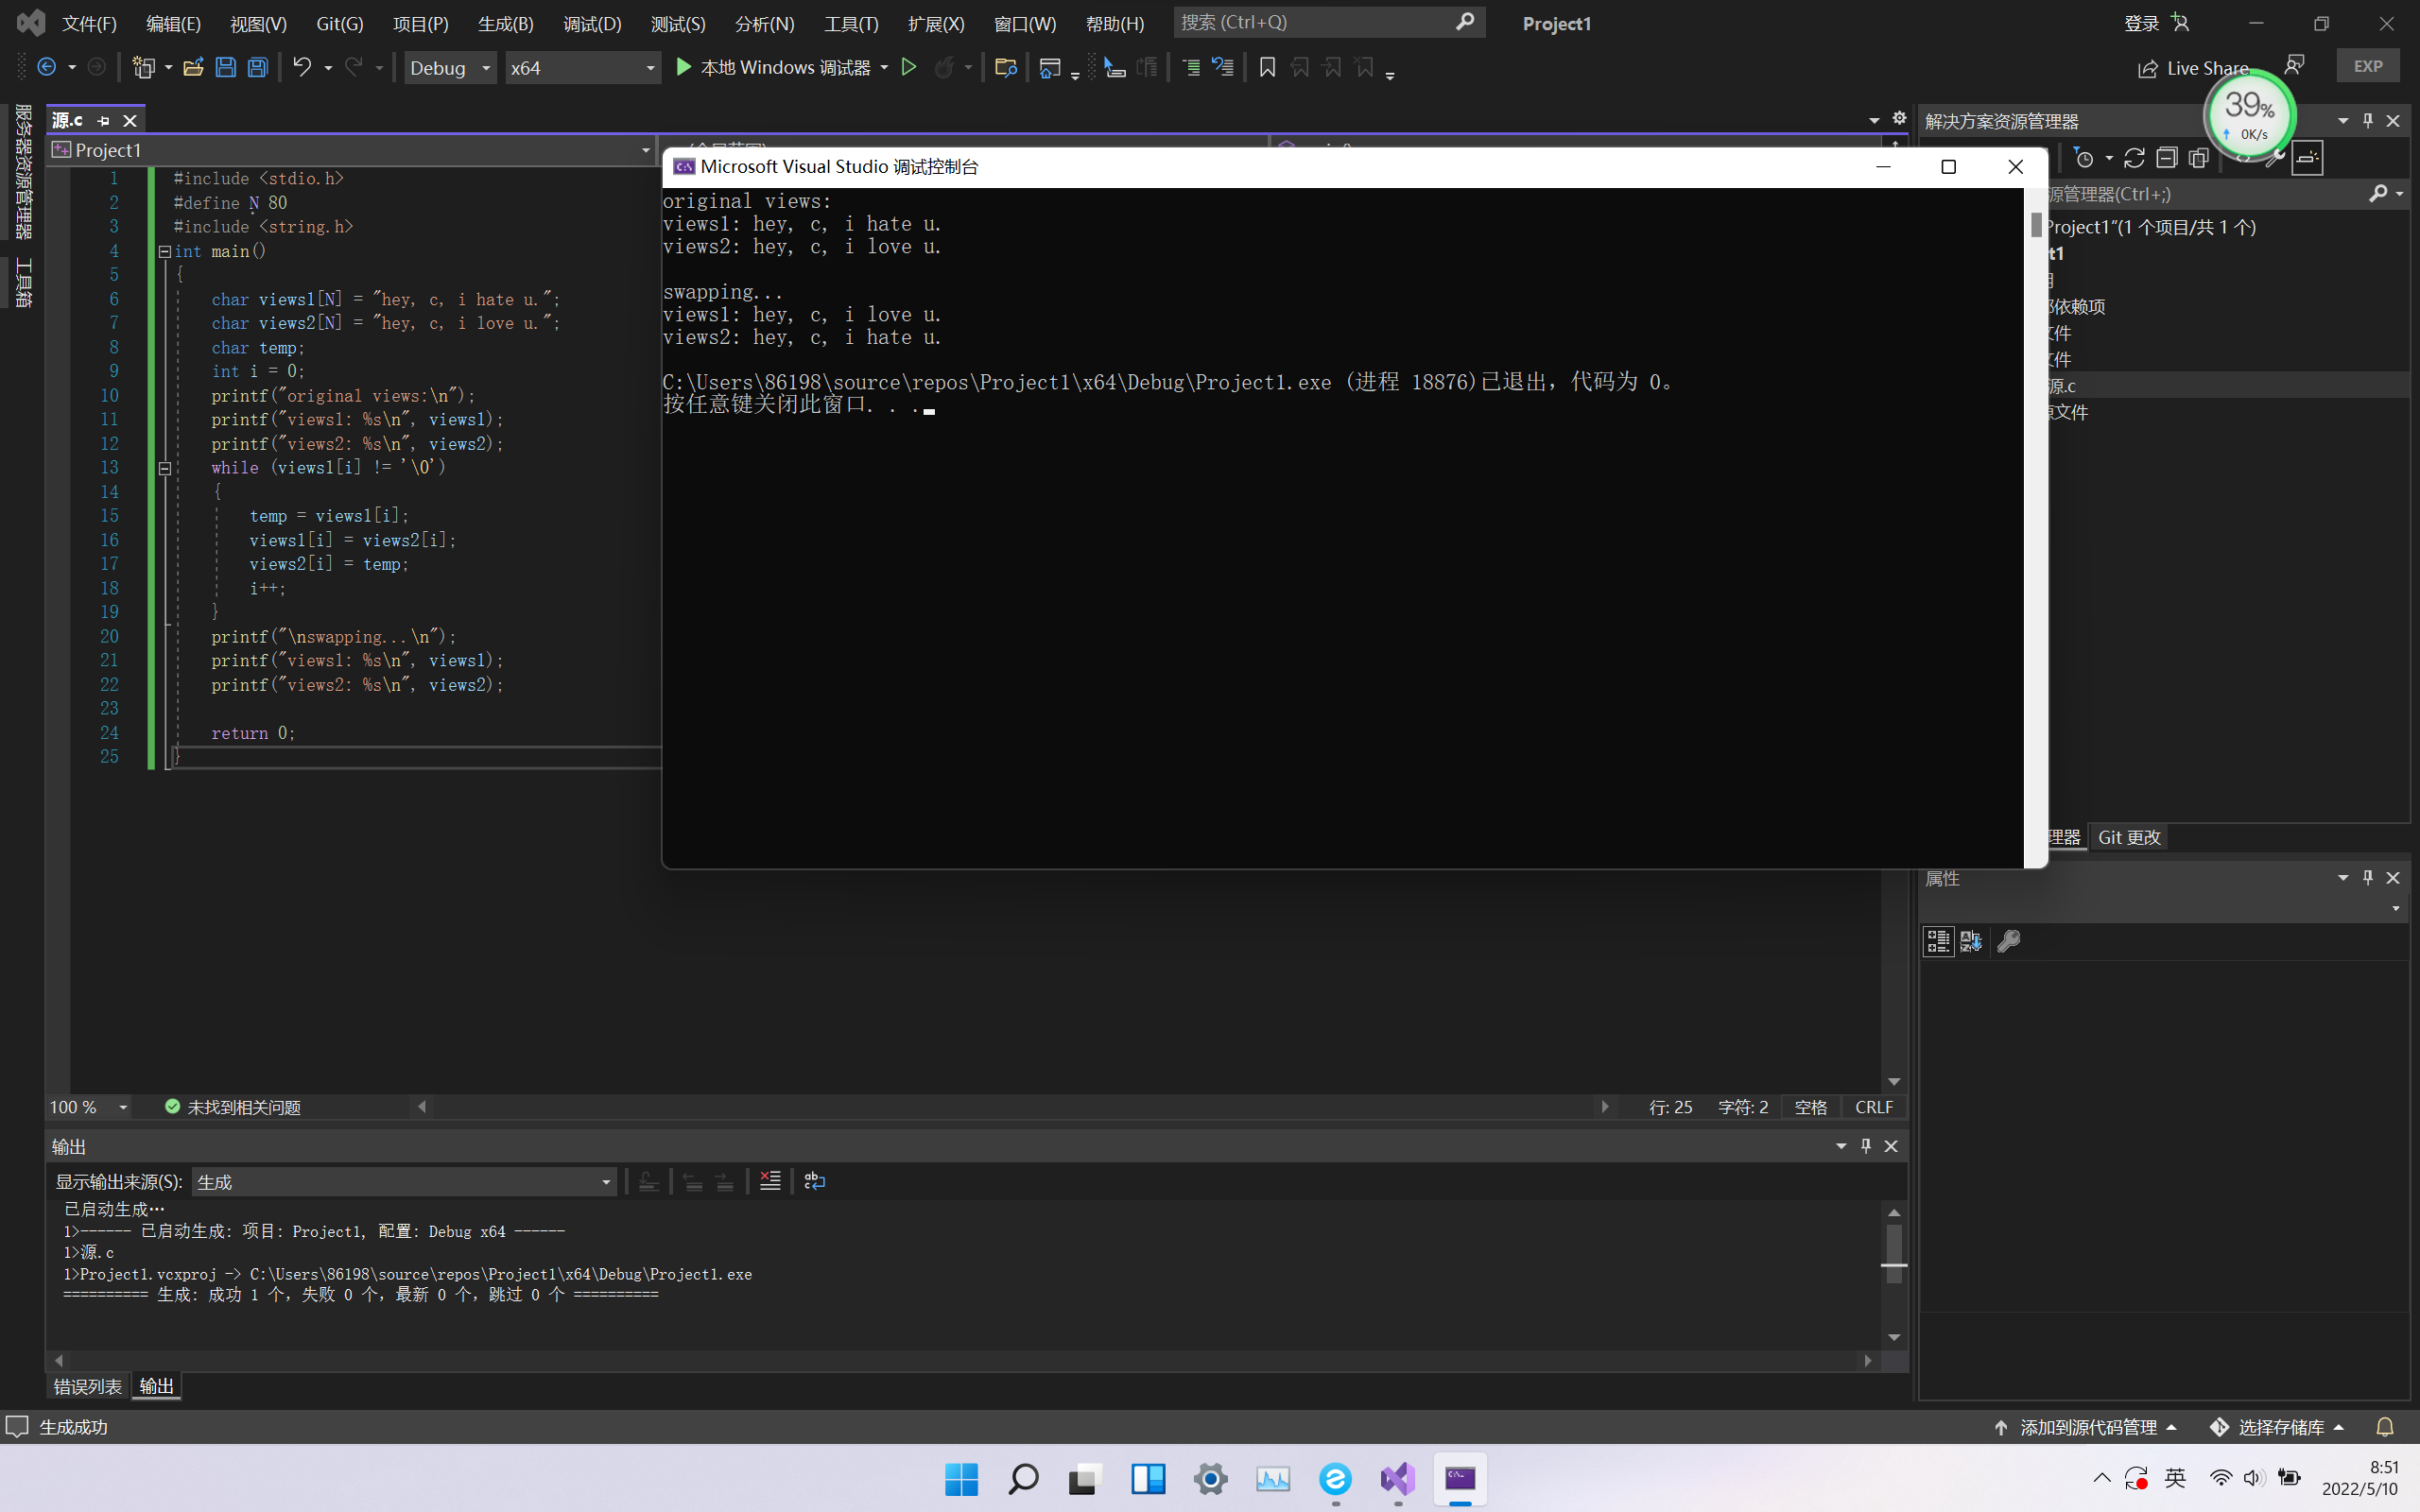Open the 调试(D) menu
The width and height of the screenshot is (2420, 1512).
pyautogui.click(x=591, y=23)
